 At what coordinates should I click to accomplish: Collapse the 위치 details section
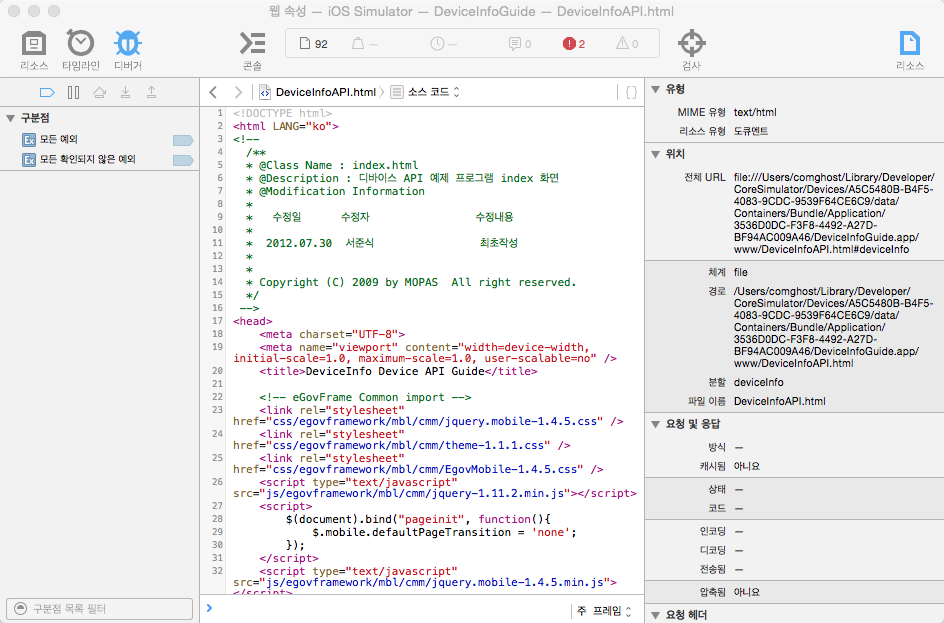[x=654, y=155]
